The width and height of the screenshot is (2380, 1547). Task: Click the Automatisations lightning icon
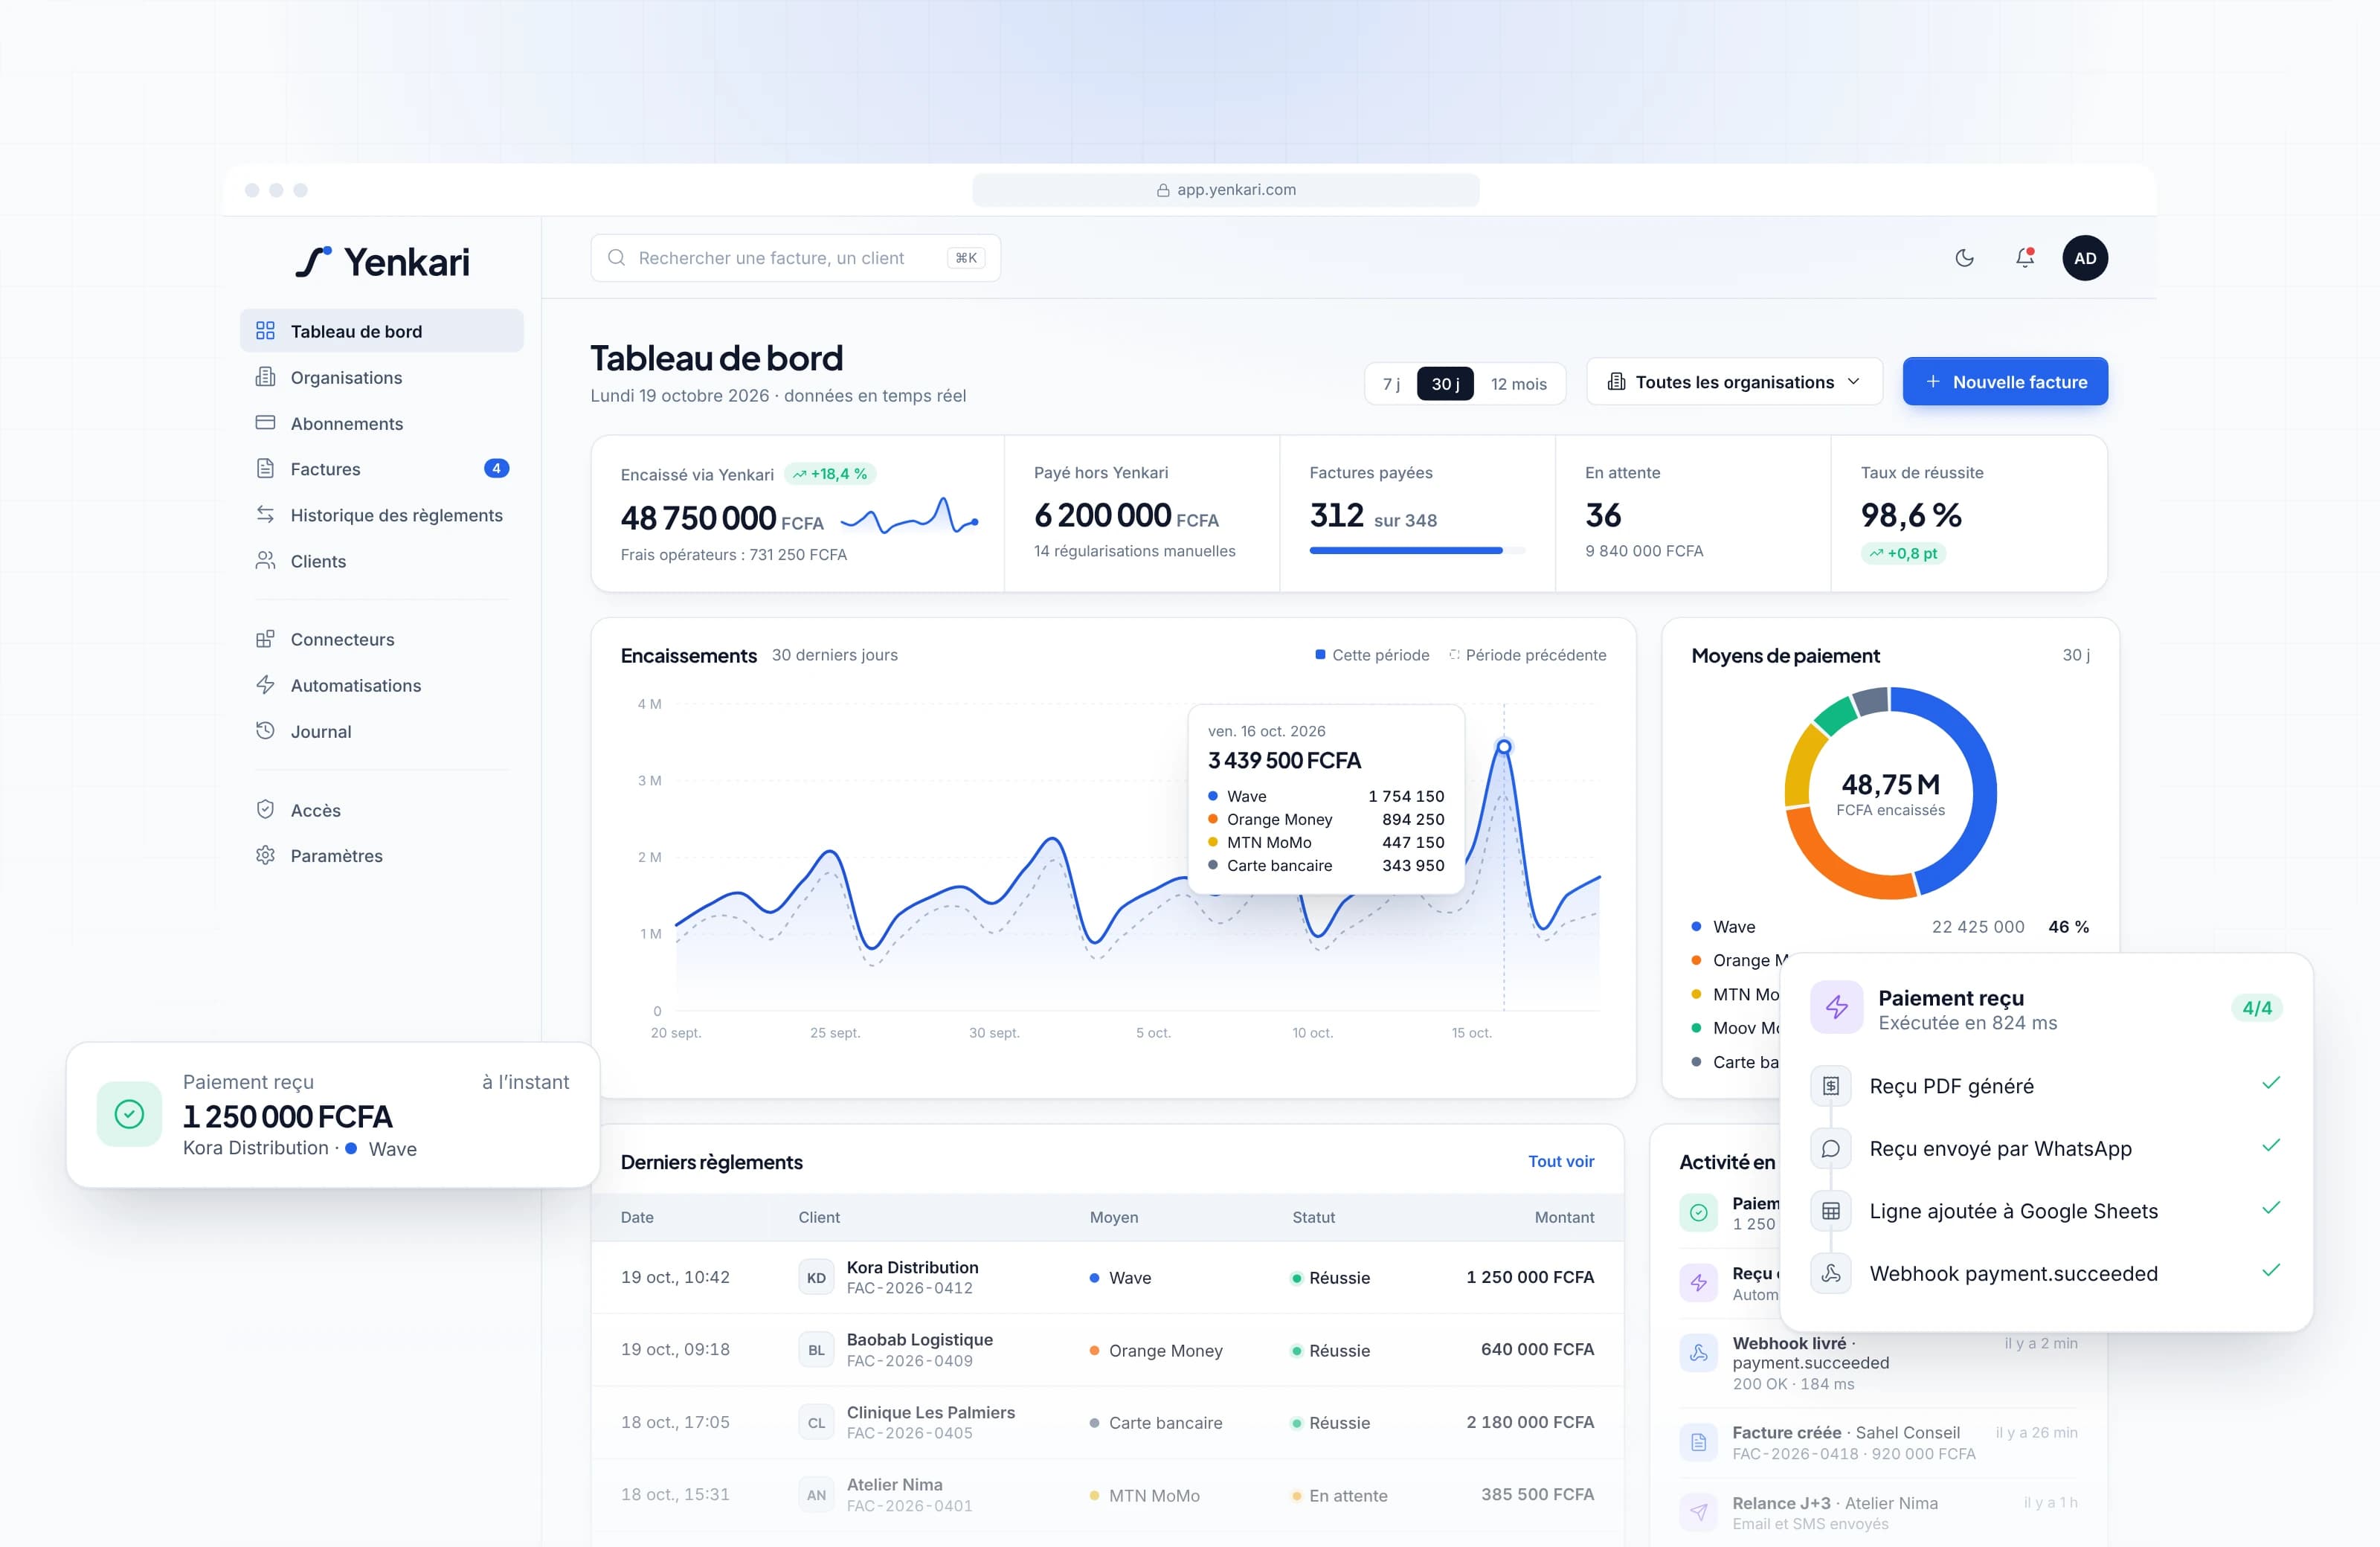(x=265, y=685)
